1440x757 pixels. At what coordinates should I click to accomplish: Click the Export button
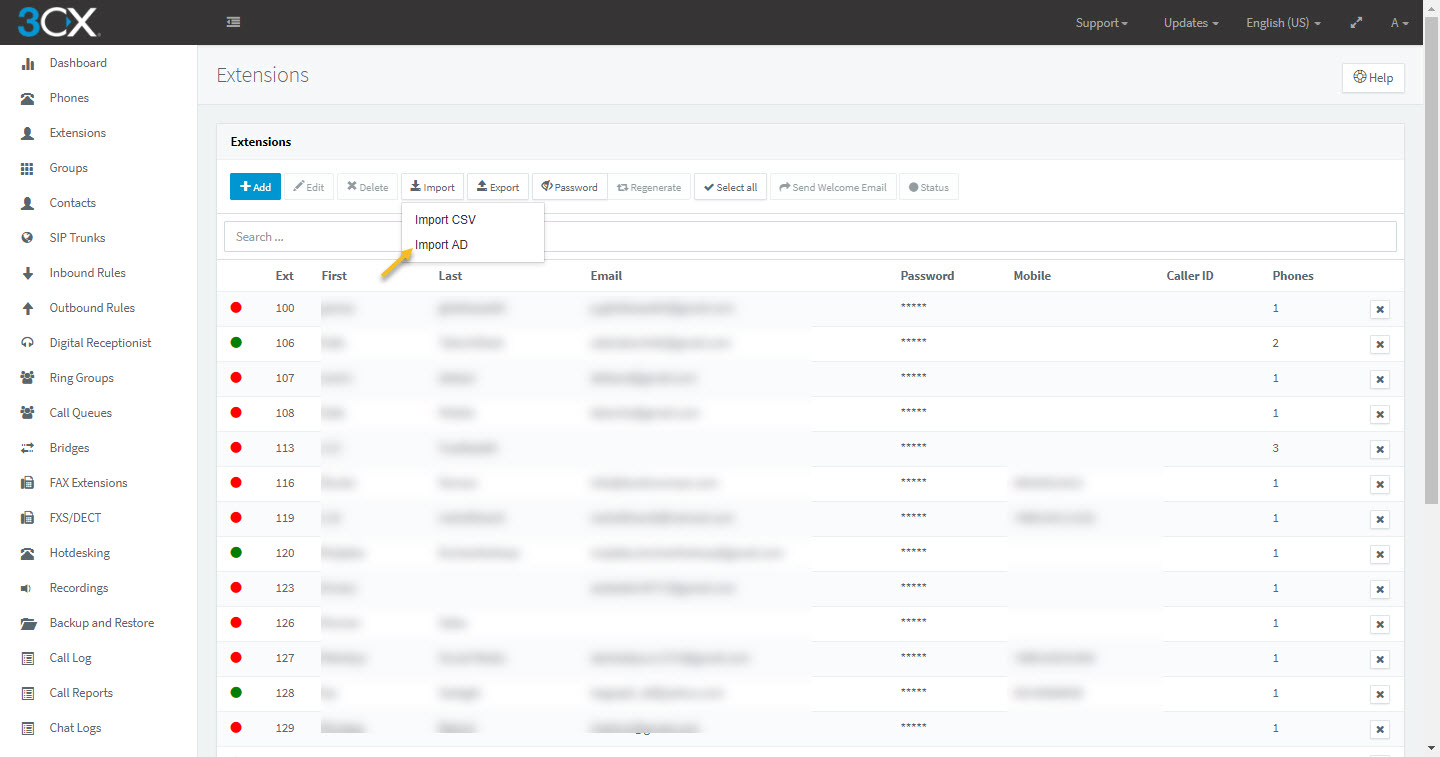click(497, 187)
